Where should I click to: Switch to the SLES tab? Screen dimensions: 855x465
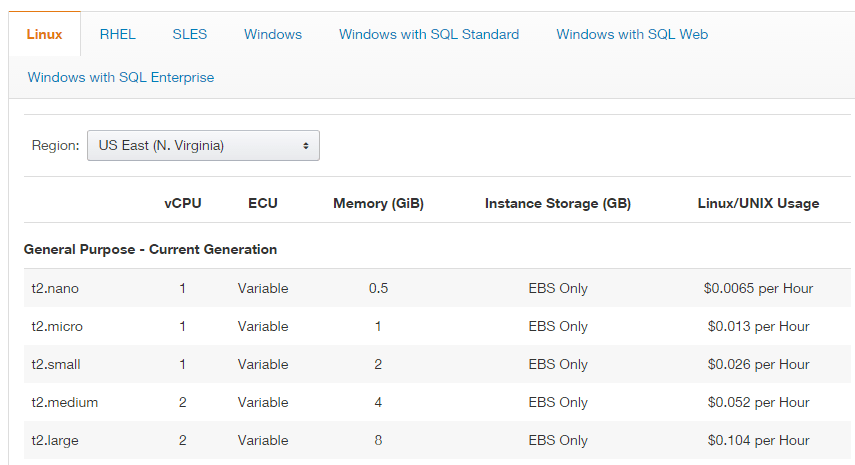point(190,34)
